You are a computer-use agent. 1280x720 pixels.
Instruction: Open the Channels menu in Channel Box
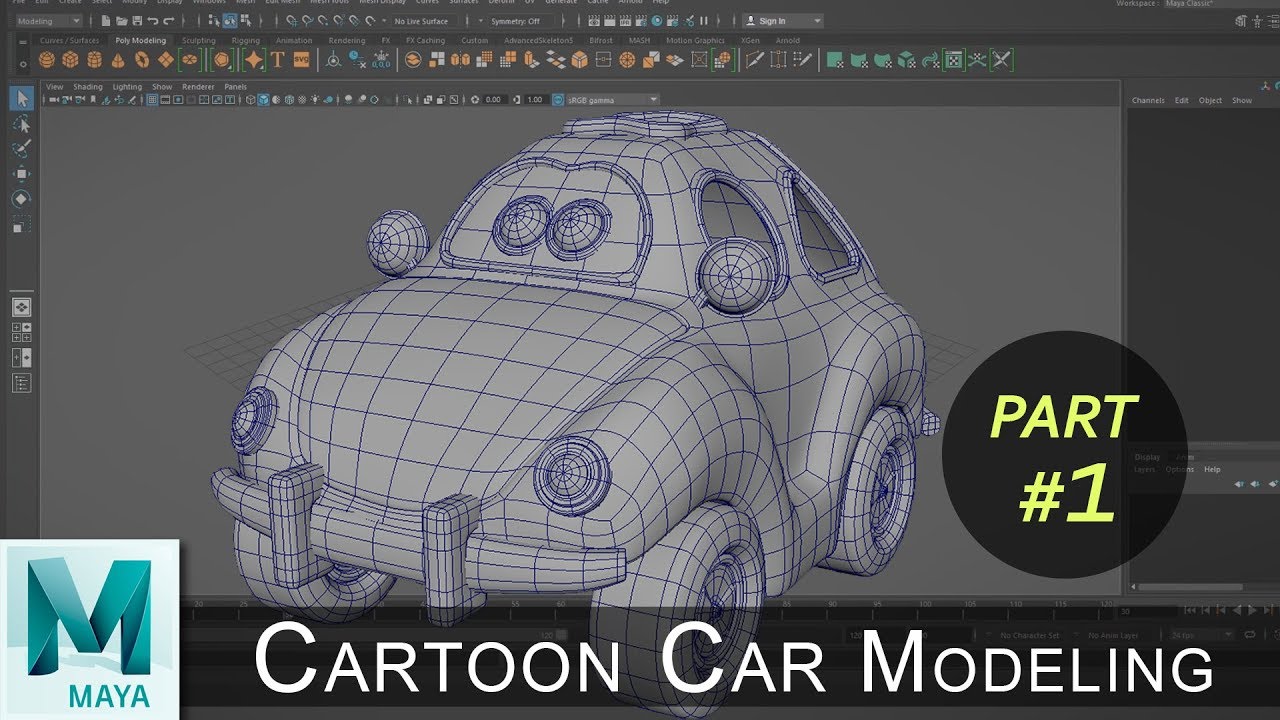(1148, 100)
